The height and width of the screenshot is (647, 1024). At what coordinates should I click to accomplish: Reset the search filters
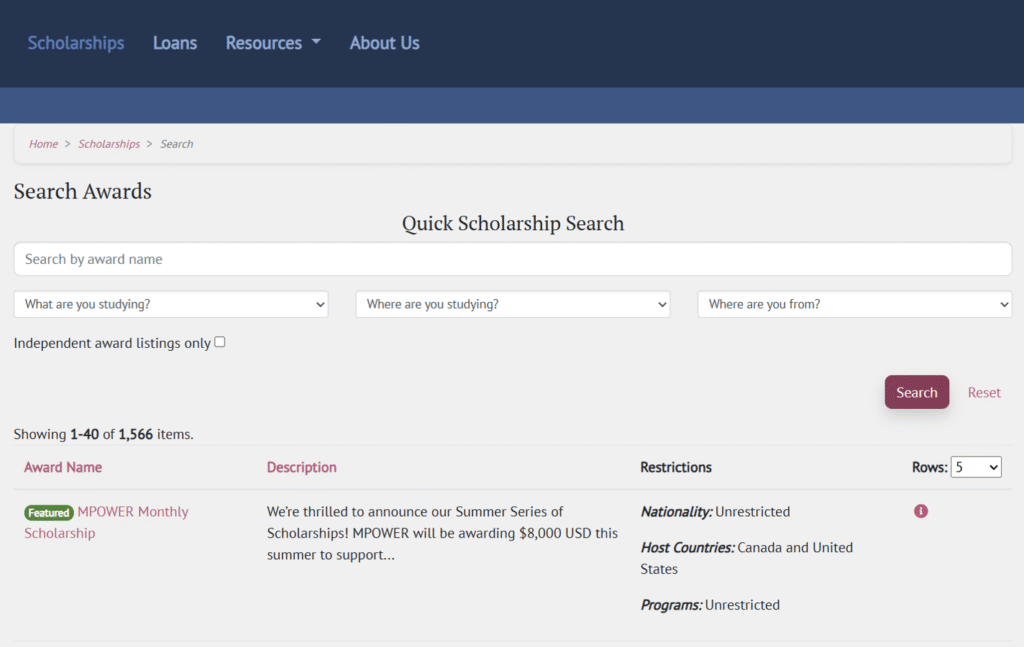[984, 392]
